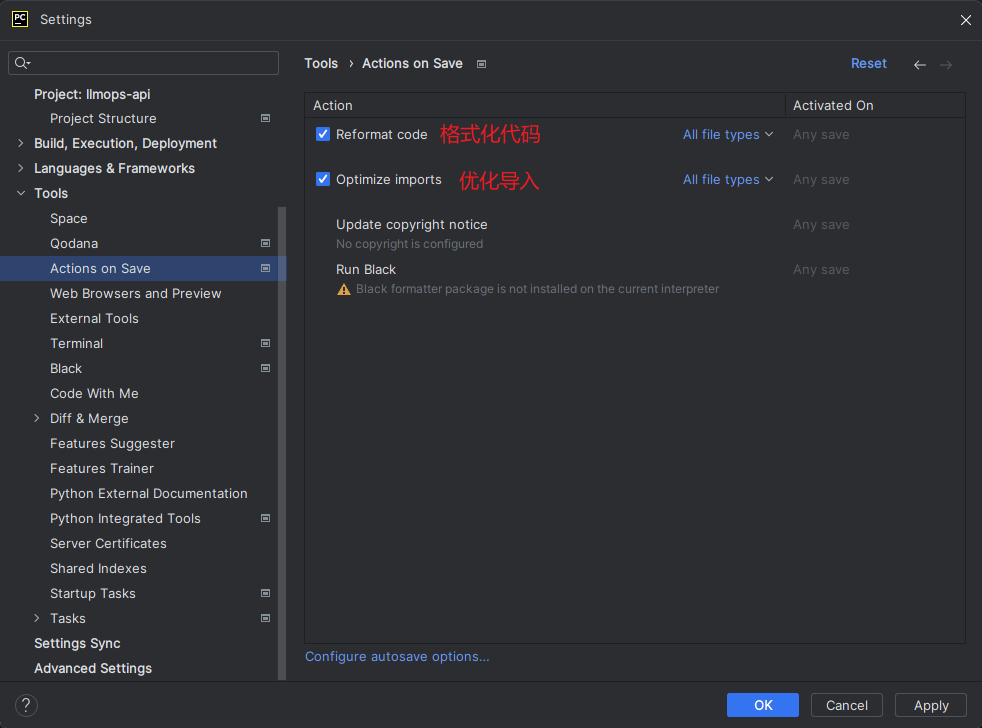Screen dimensions: 982x728
Task: Click the Apply button
Action: [x=930, y=705]
